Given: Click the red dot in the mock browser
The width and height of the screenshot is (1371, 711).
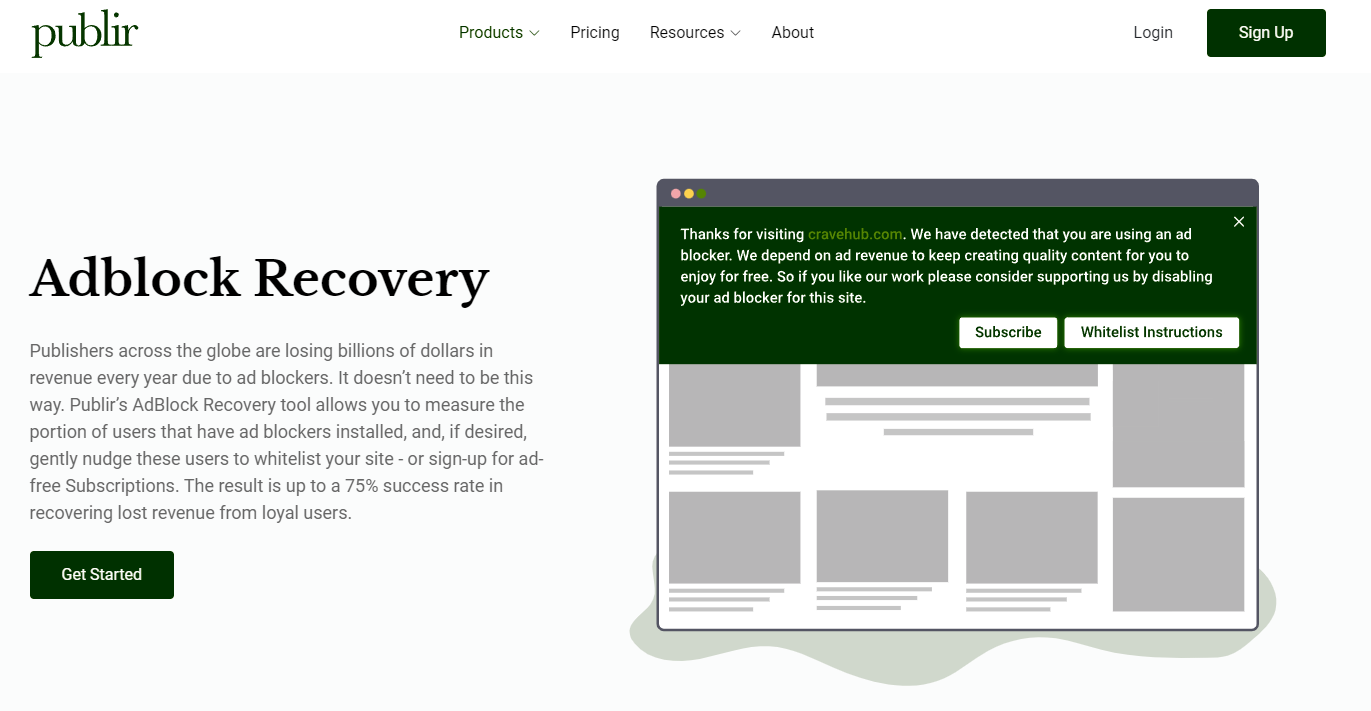Looking at the screenshot, I should tap(676, 194).
